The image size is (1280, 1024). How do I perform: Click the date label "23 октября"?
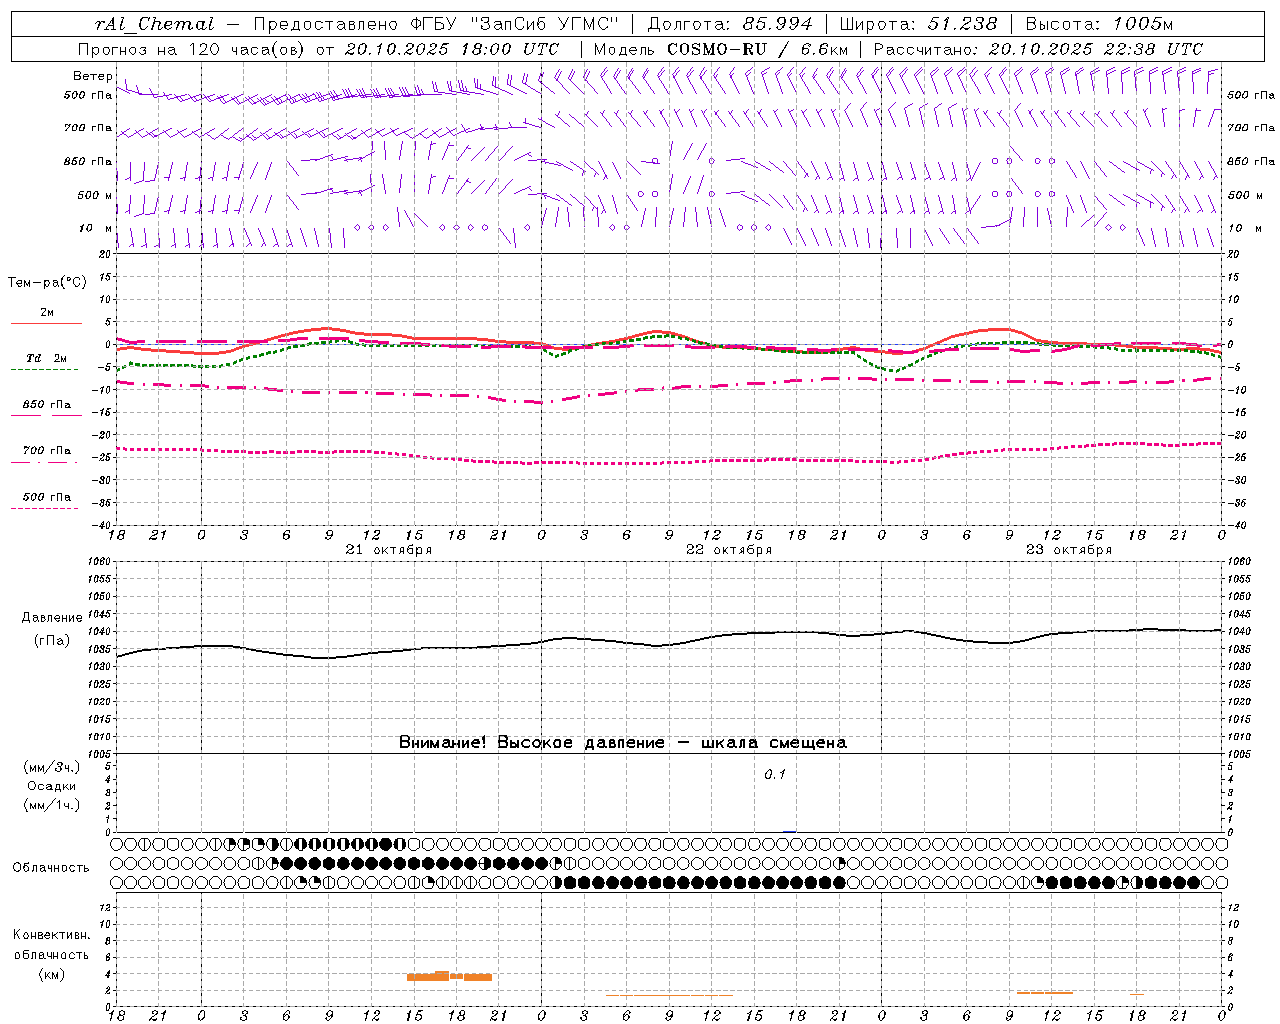click(x=1069, y=550)
